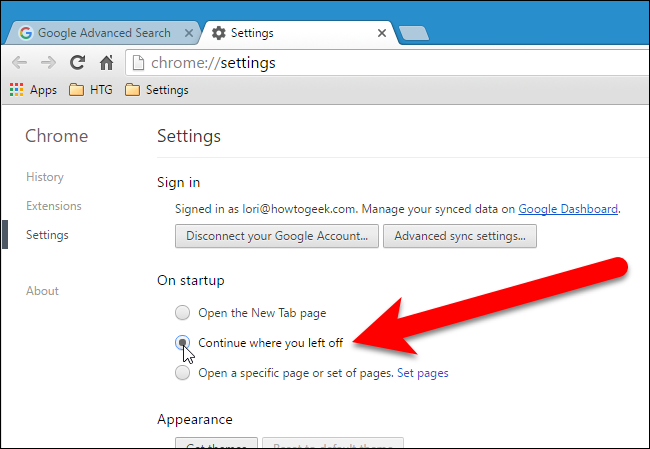Open the Apps grid shortcut
The height and width of the screenshot is (449, 650).
click(x=33, y=90)
